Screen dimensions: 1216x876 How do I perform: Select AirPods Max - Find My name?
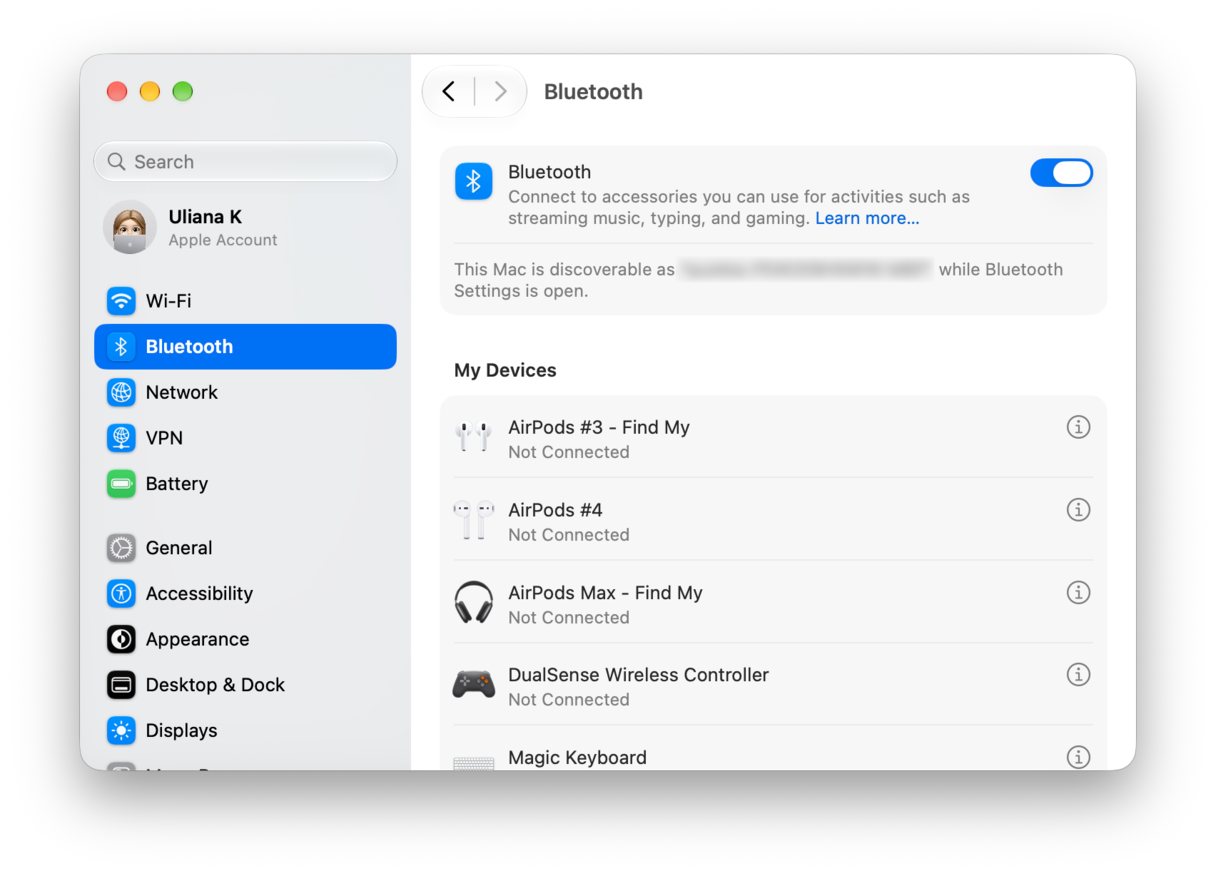coord(605,593)
